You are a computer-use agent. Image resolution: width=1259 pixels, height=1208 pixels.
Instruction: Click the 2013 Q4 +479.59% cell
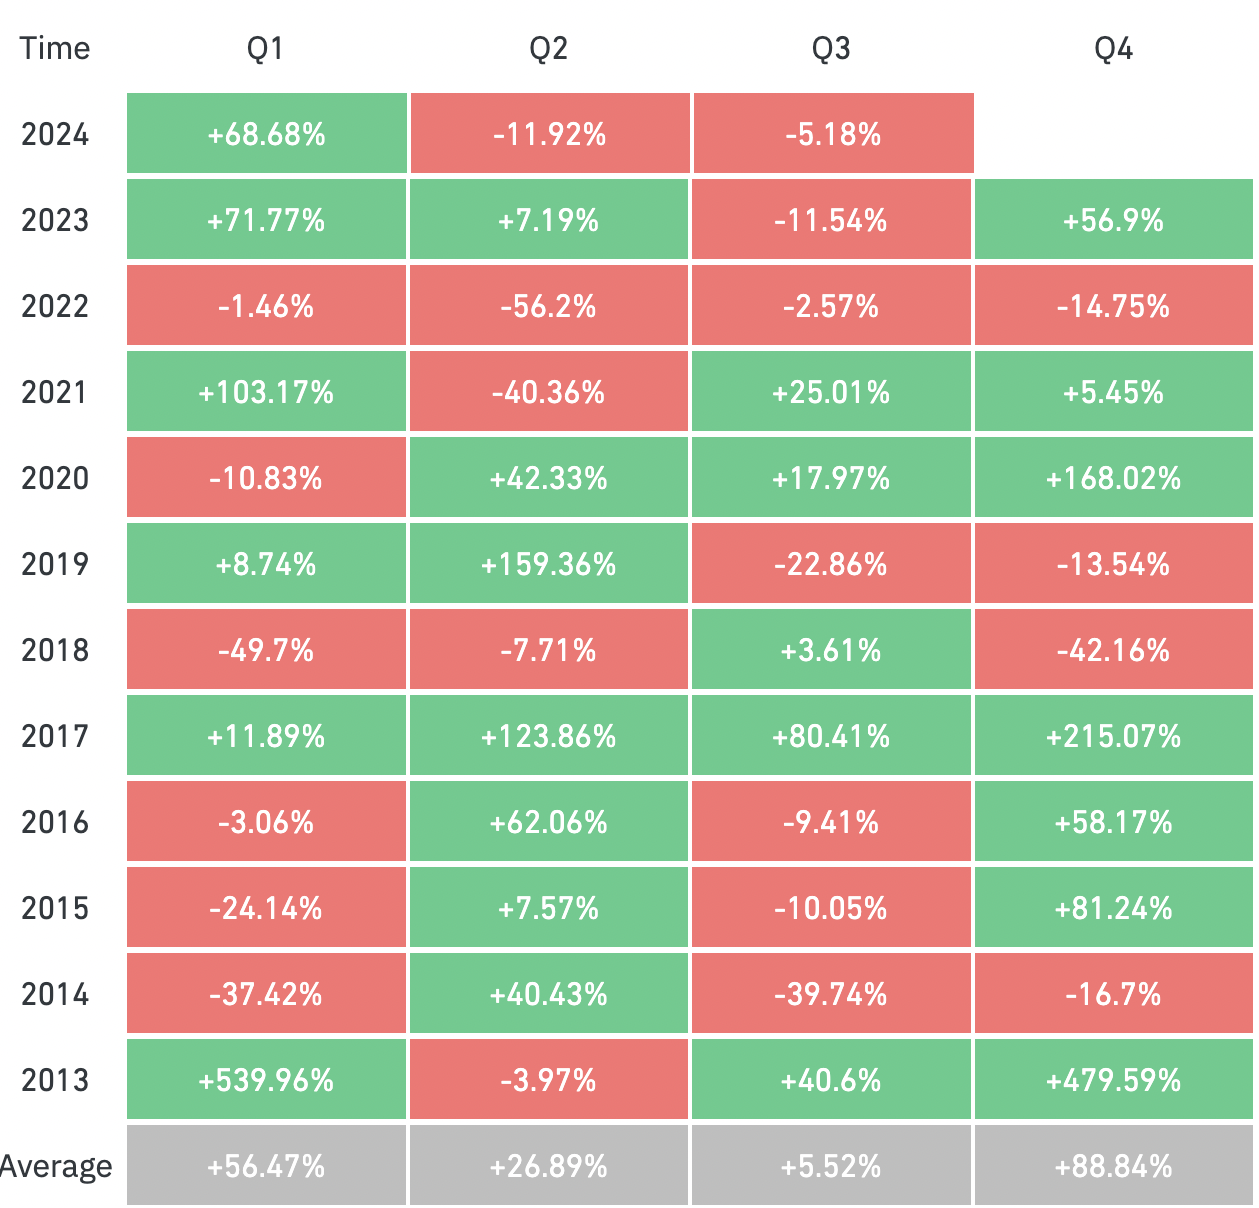pos(1113,1080)
